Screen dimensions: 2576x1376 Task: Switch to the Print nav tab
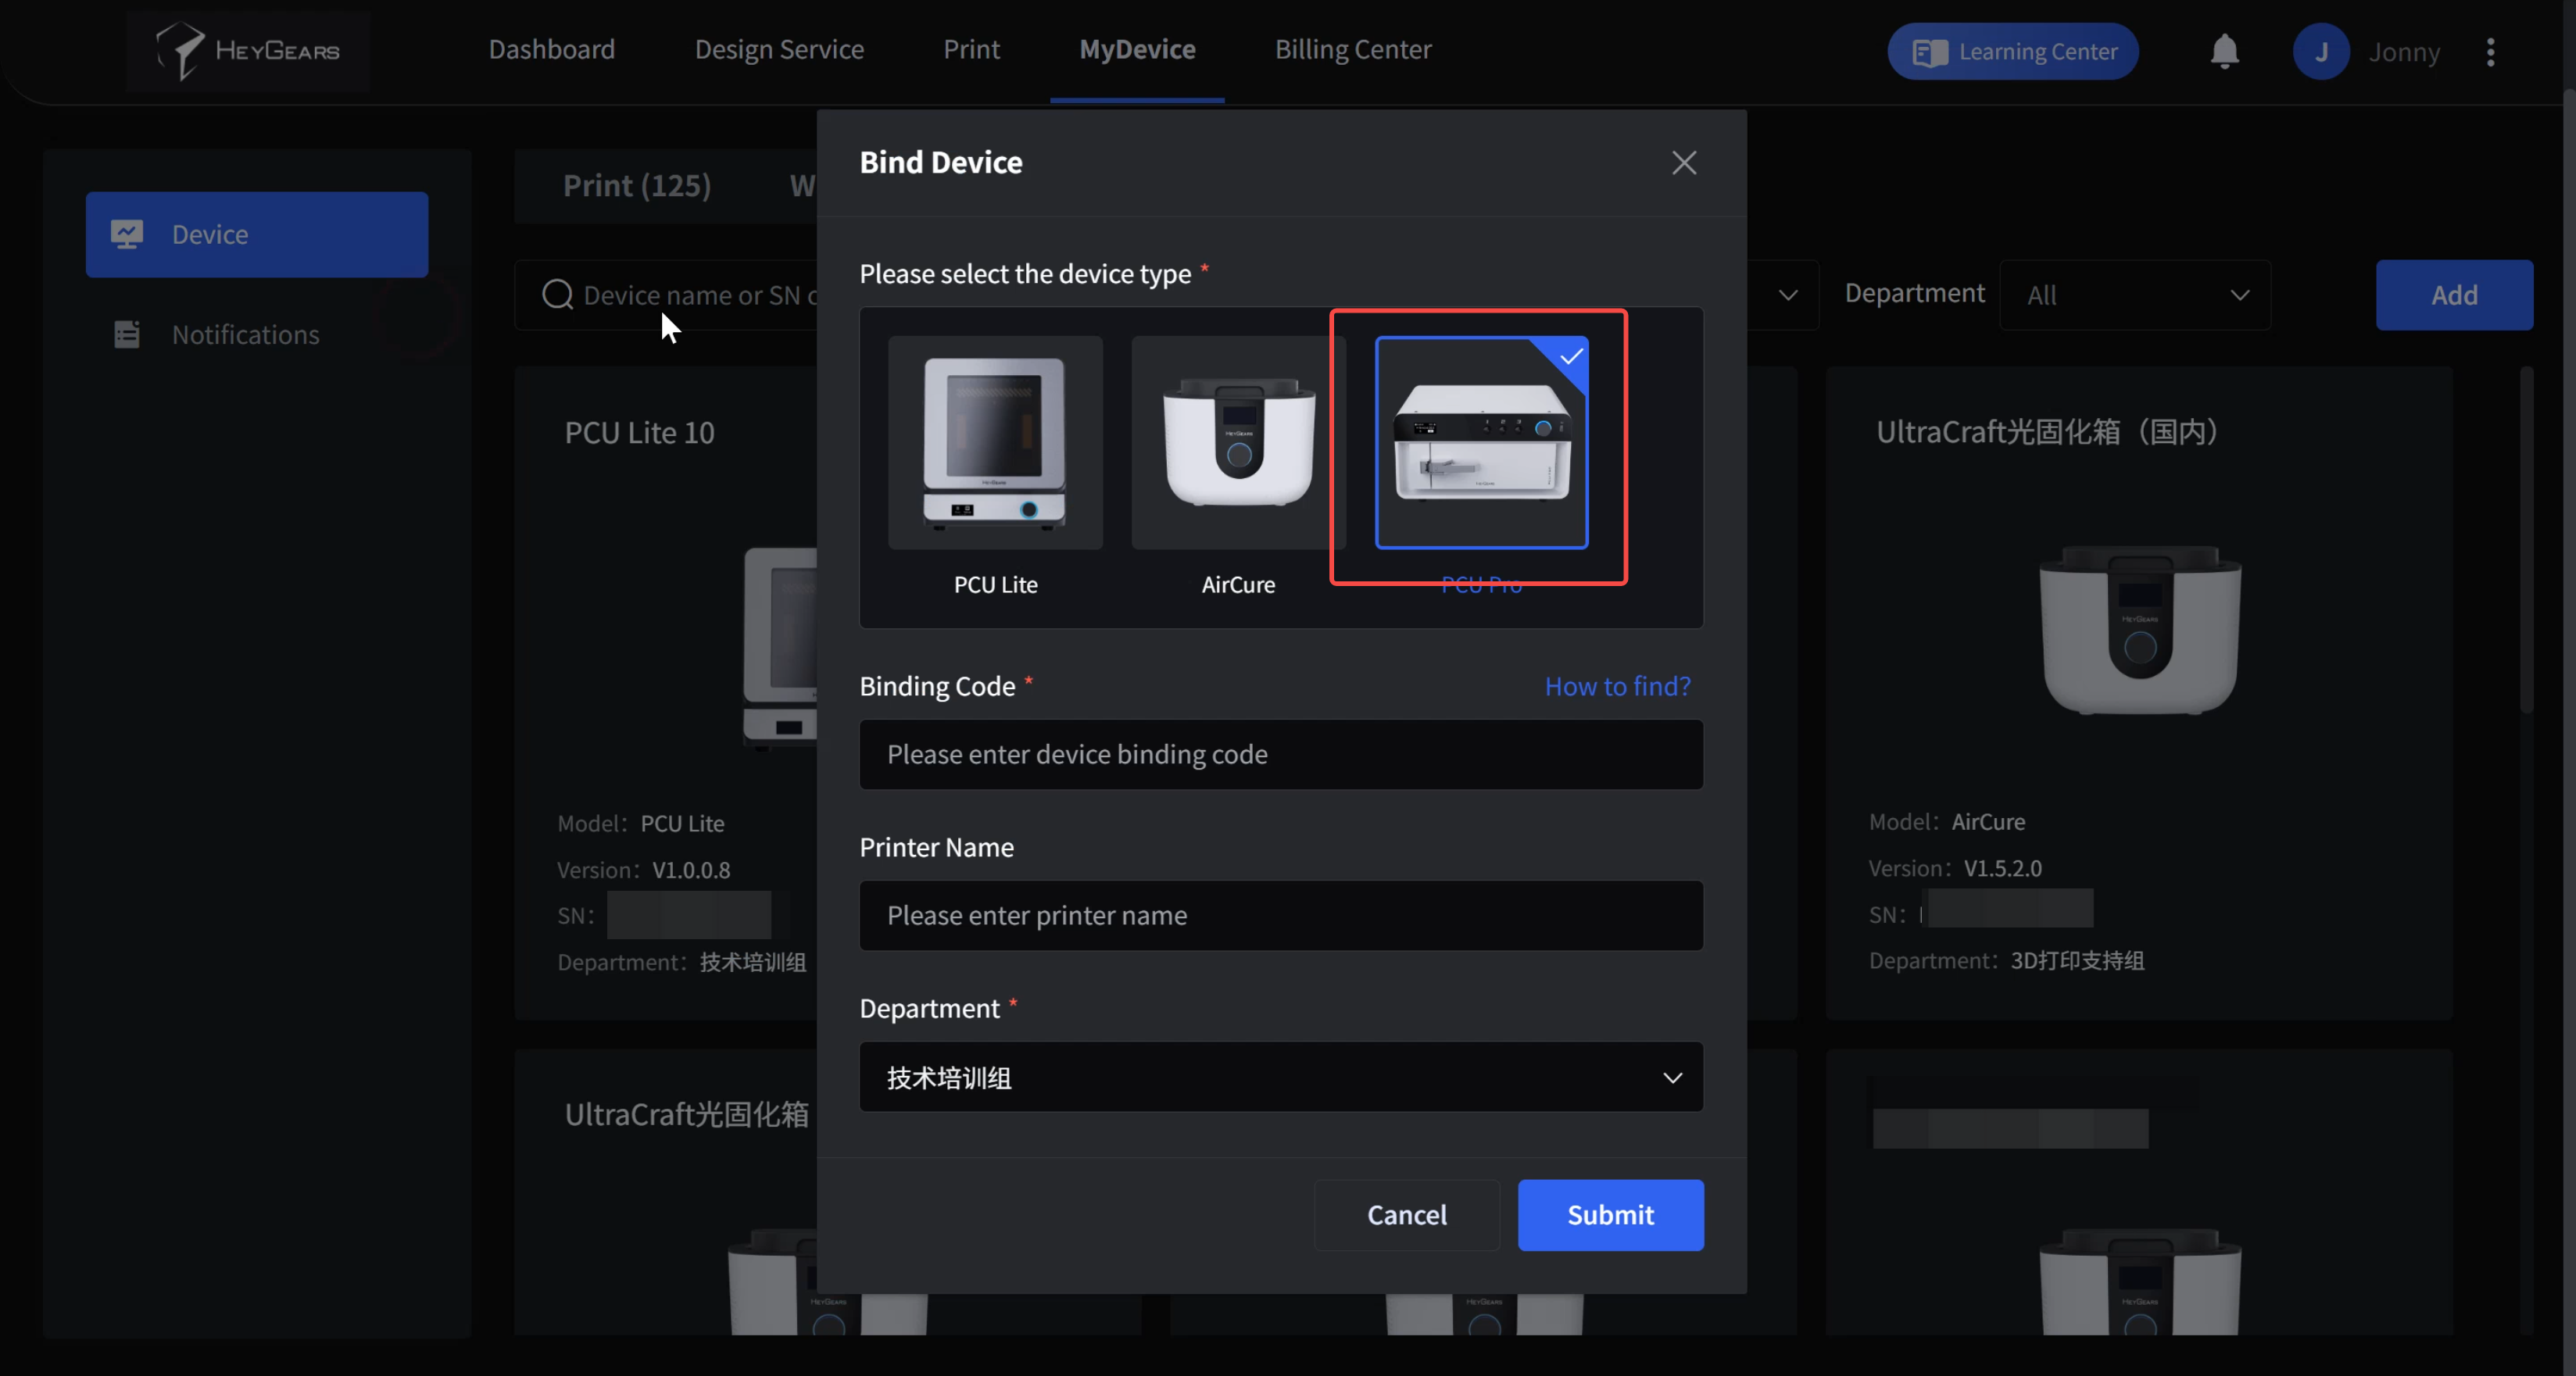971,50
